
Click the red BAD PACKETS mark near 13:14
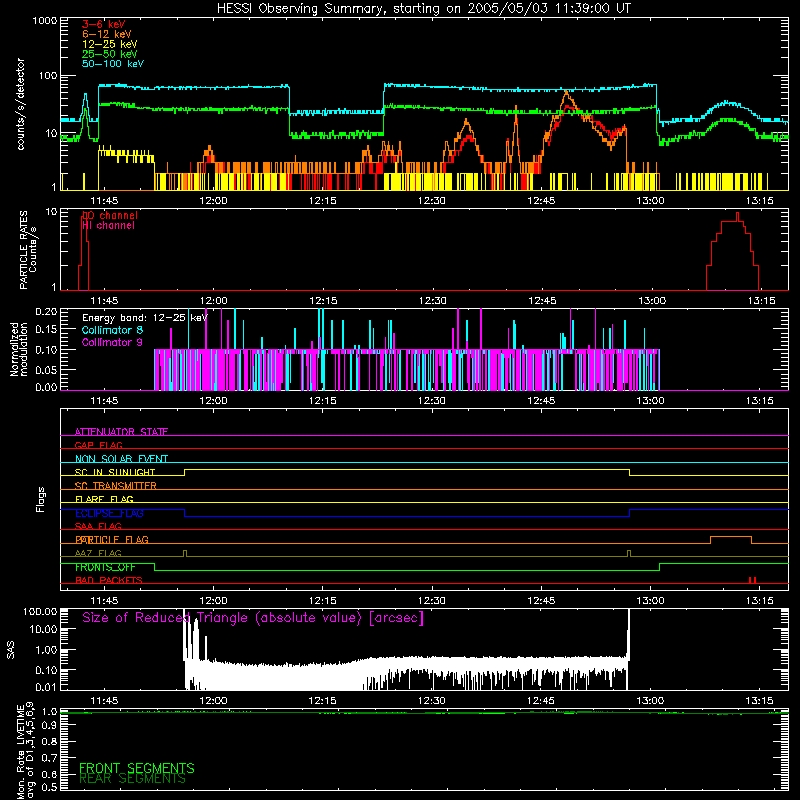click(752, 580)
